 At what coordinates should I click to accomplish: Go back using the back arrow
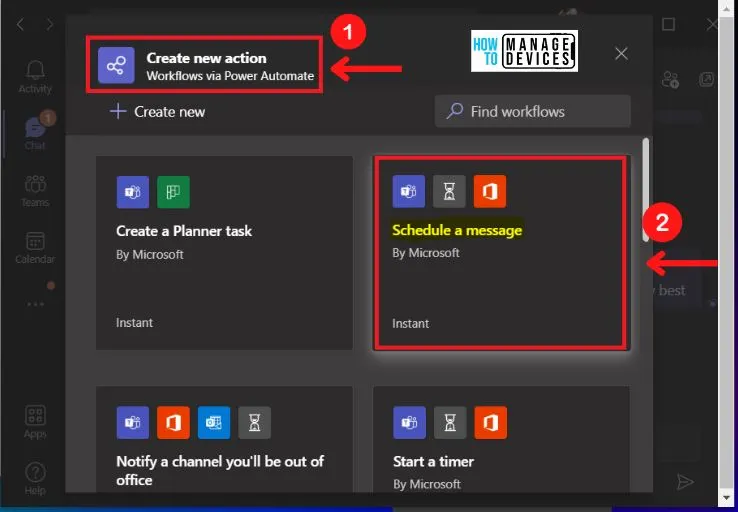(x=20, y=24)
